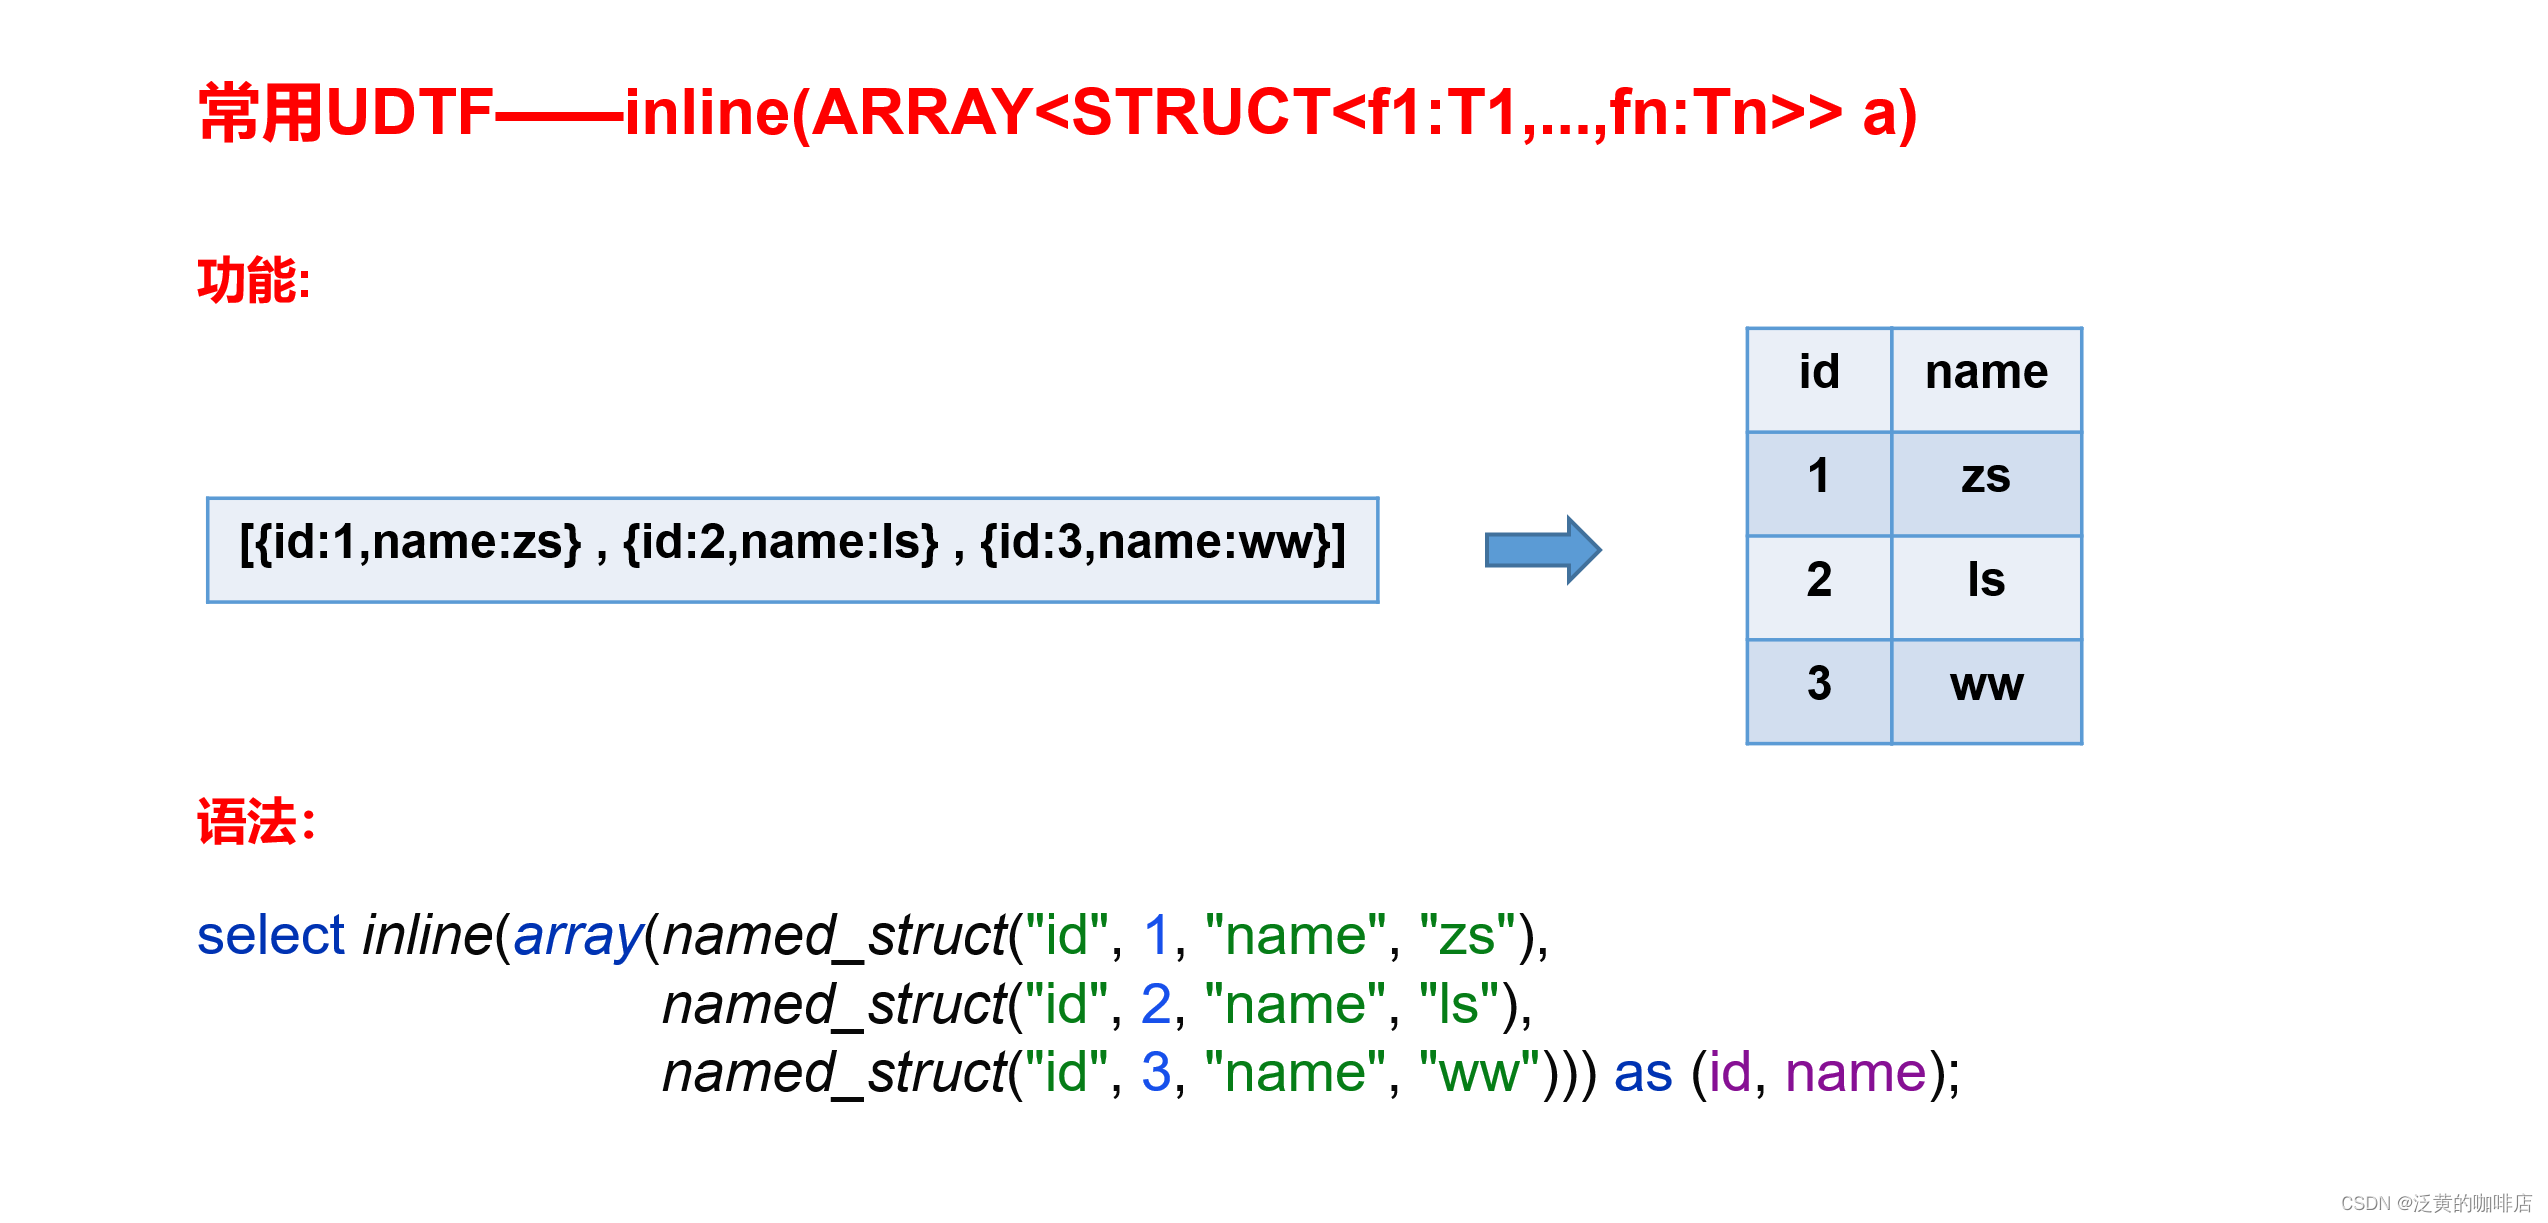Select the table cell containing '2'
This screenshot has width=2548, height=1223.
1819,588
